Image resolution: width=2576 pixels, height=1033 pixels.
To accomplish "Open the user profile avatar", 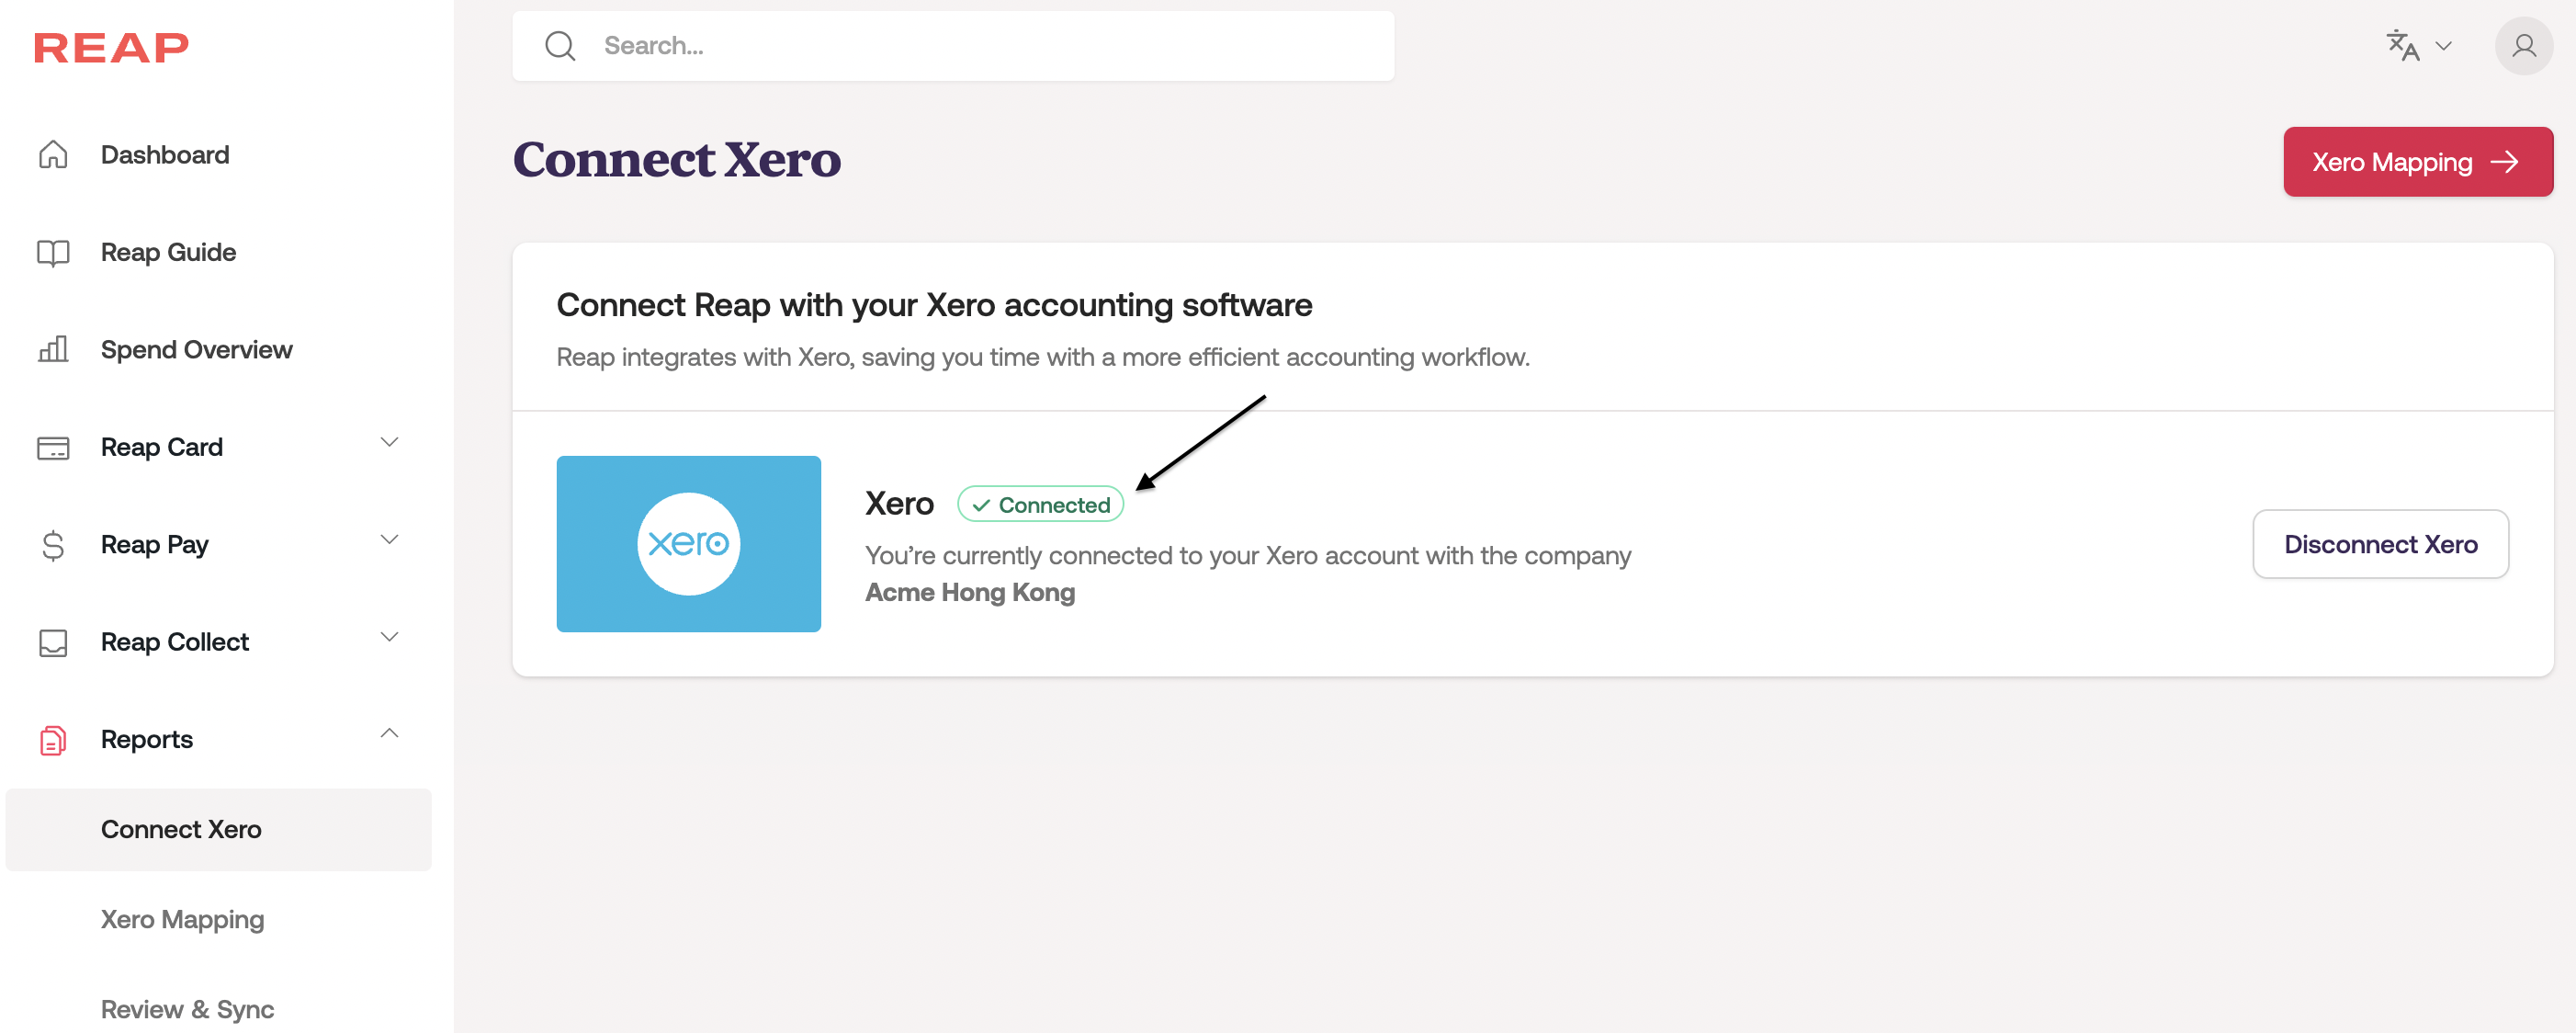I will (x=2523, y=46).
